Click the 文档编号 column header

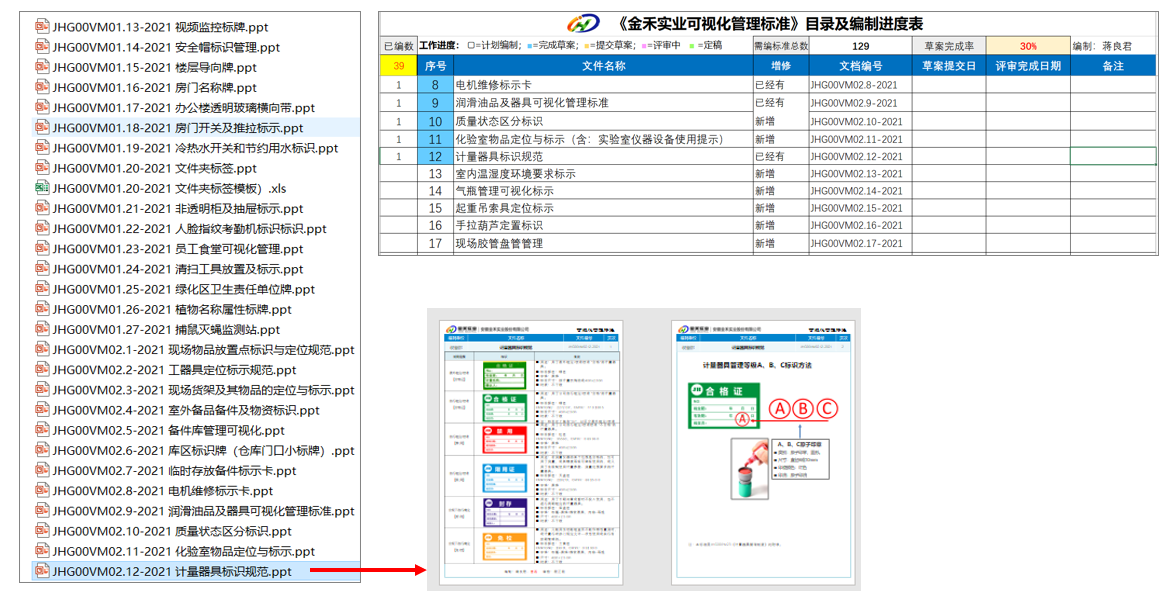pyautogui.click(x=860, y=66)
